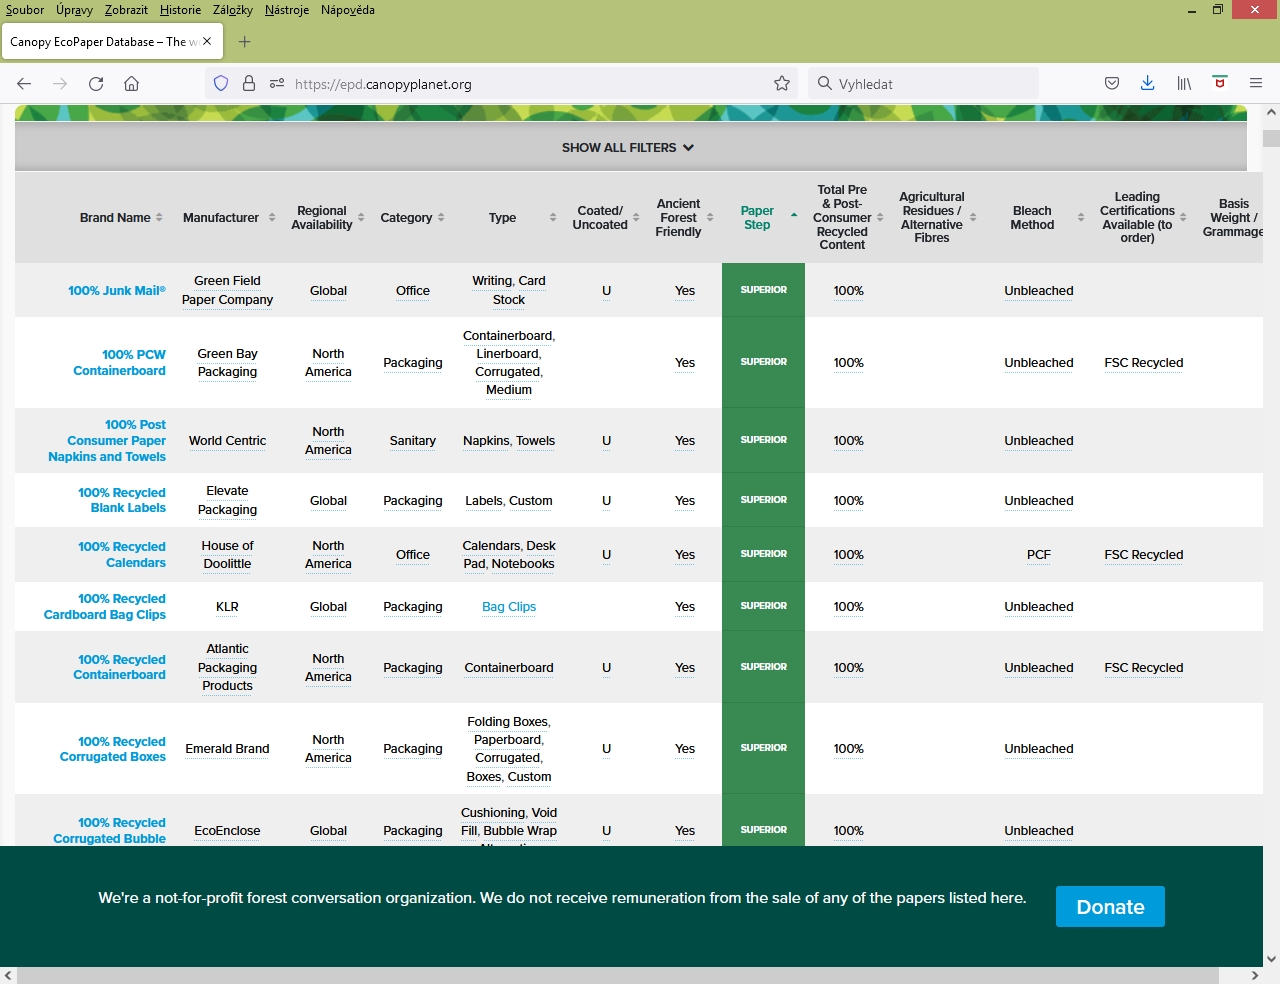The height and width of the screenshot is (984, 1280).
Task: Open 100% Recycled Cardboard Bag Clips link
Action: [105, 607]
